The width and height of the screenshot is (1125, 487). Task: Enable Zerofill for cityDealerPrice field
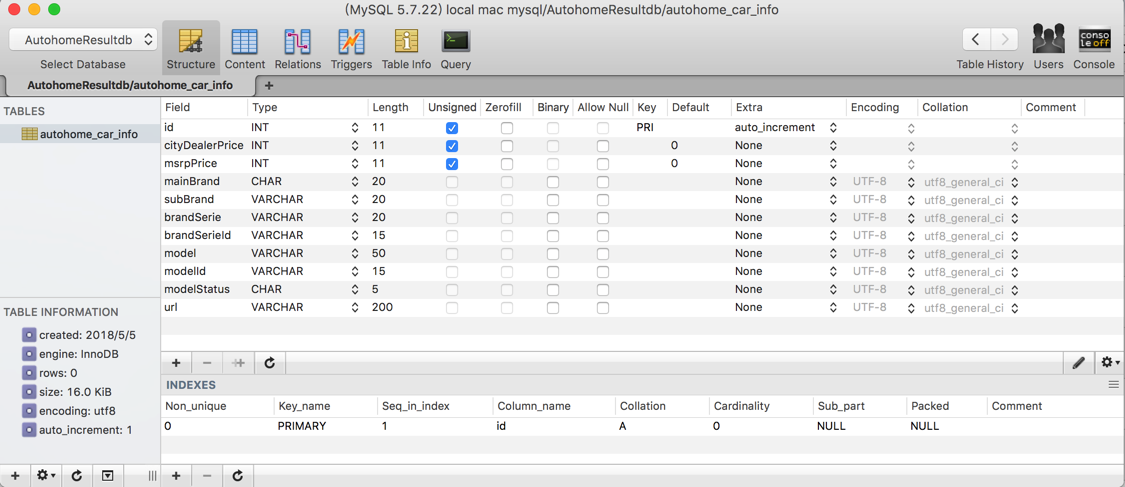(x=507, y=146)
